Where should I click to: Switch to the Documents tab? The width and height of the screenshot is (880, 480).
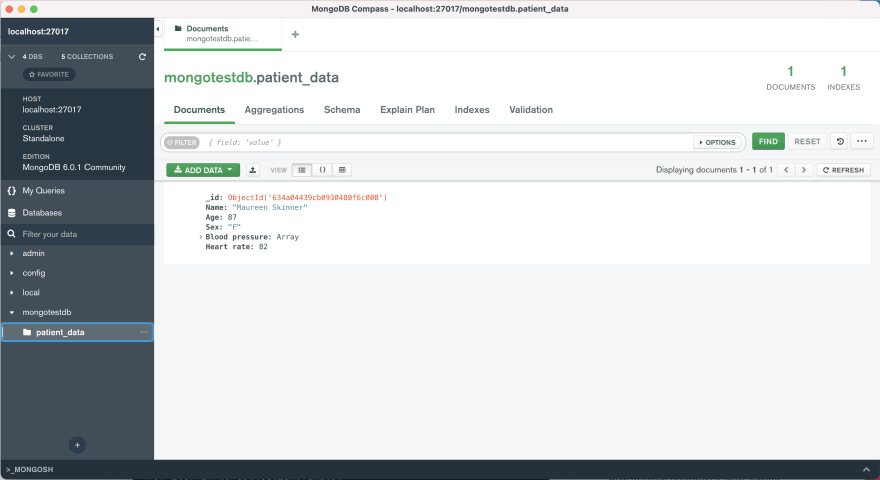(199, 110)
